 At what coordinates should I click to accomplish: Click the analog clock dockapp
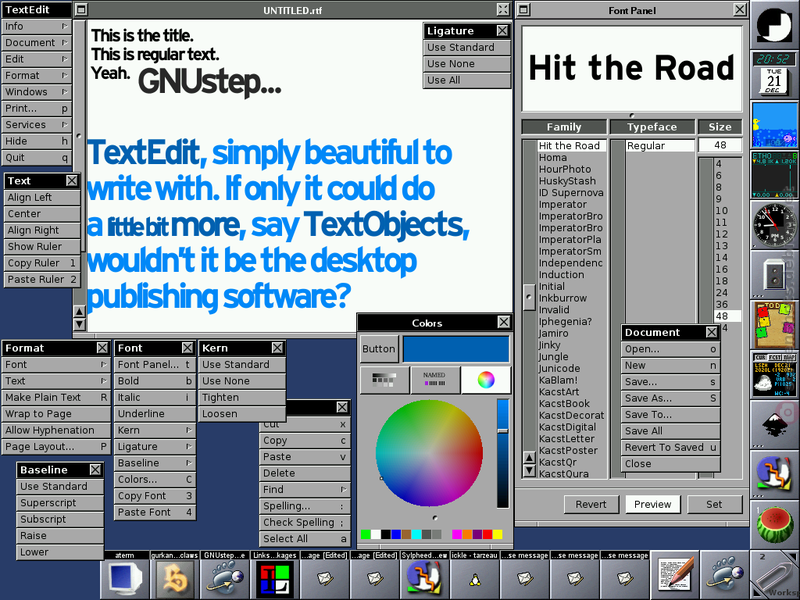click(x=774, y=224)
